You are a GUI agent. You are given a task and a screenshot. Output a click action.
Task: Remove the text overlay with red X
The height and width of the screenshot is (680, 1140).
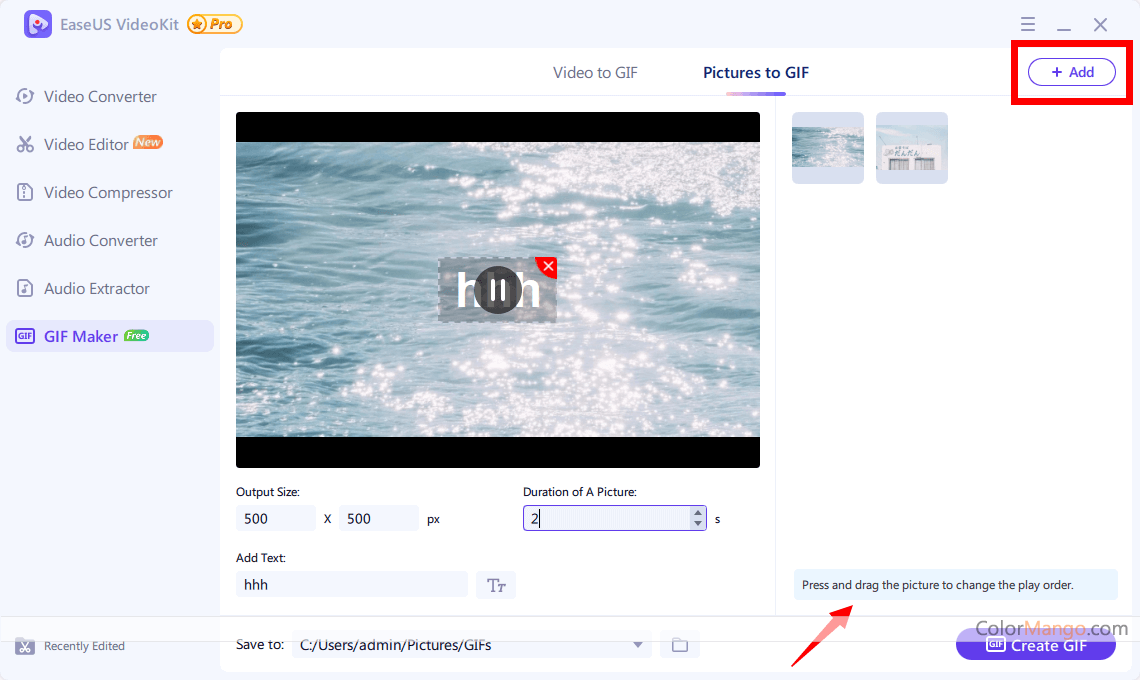(547, 267)
